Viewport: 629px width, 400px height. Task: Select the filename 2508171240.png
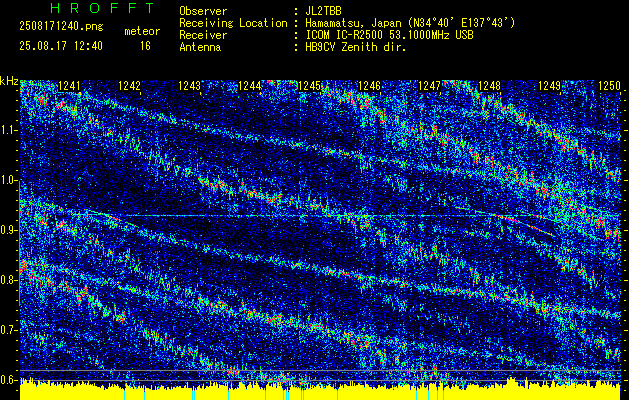61,26
